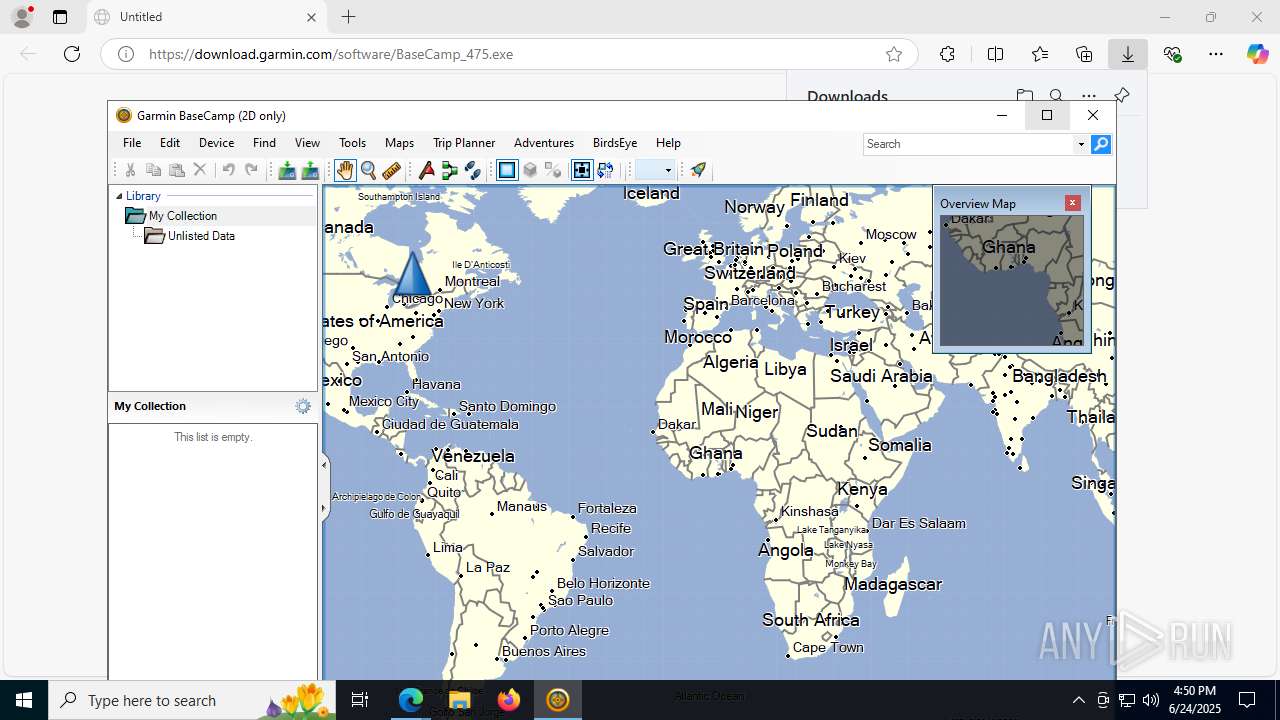
Task: Open browser Settings and more ellipsis
Action: (1216, 54)
